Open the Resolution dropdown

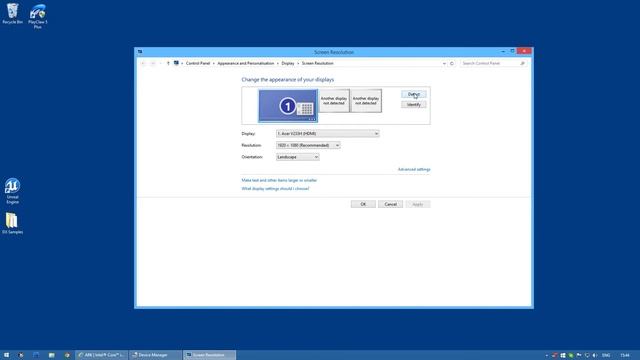click(308, 145)
